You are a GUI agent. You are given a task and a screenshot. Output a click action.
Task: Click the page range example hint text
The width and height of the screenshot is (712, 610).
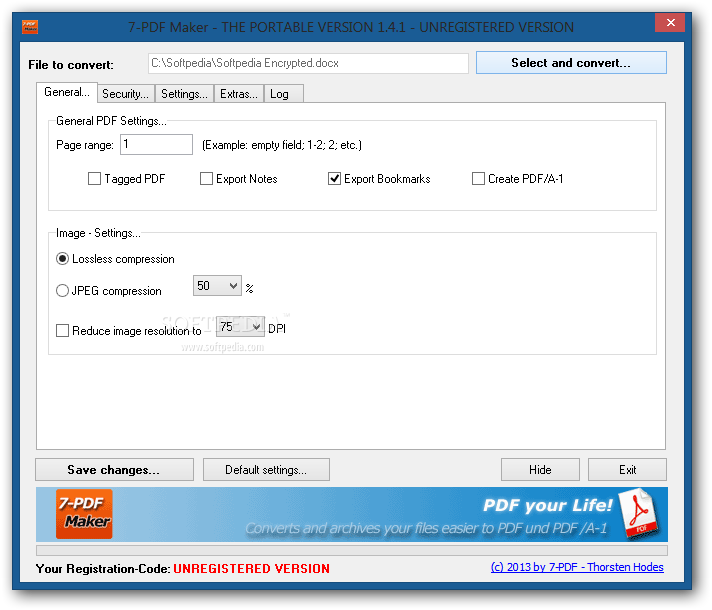pos(282,145)
